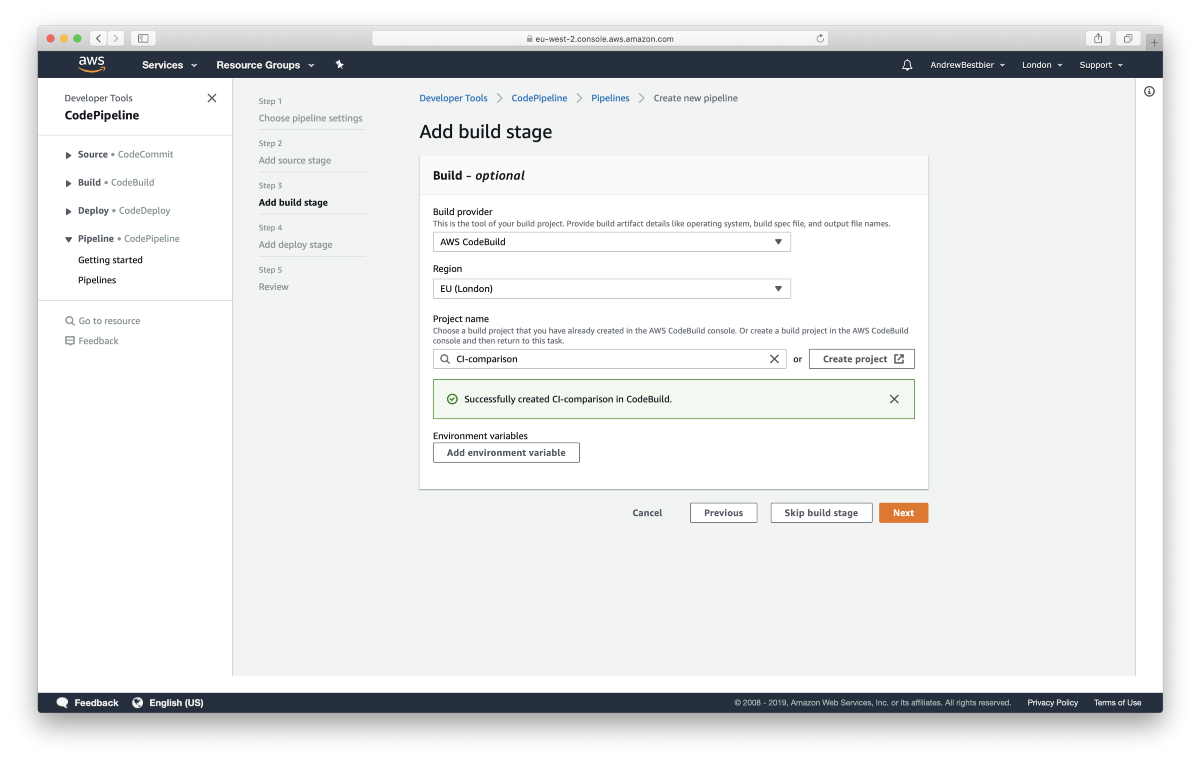This screenshot has width=1200, height=762.
Task: Open the notifications bell
Action: point(907,65)
